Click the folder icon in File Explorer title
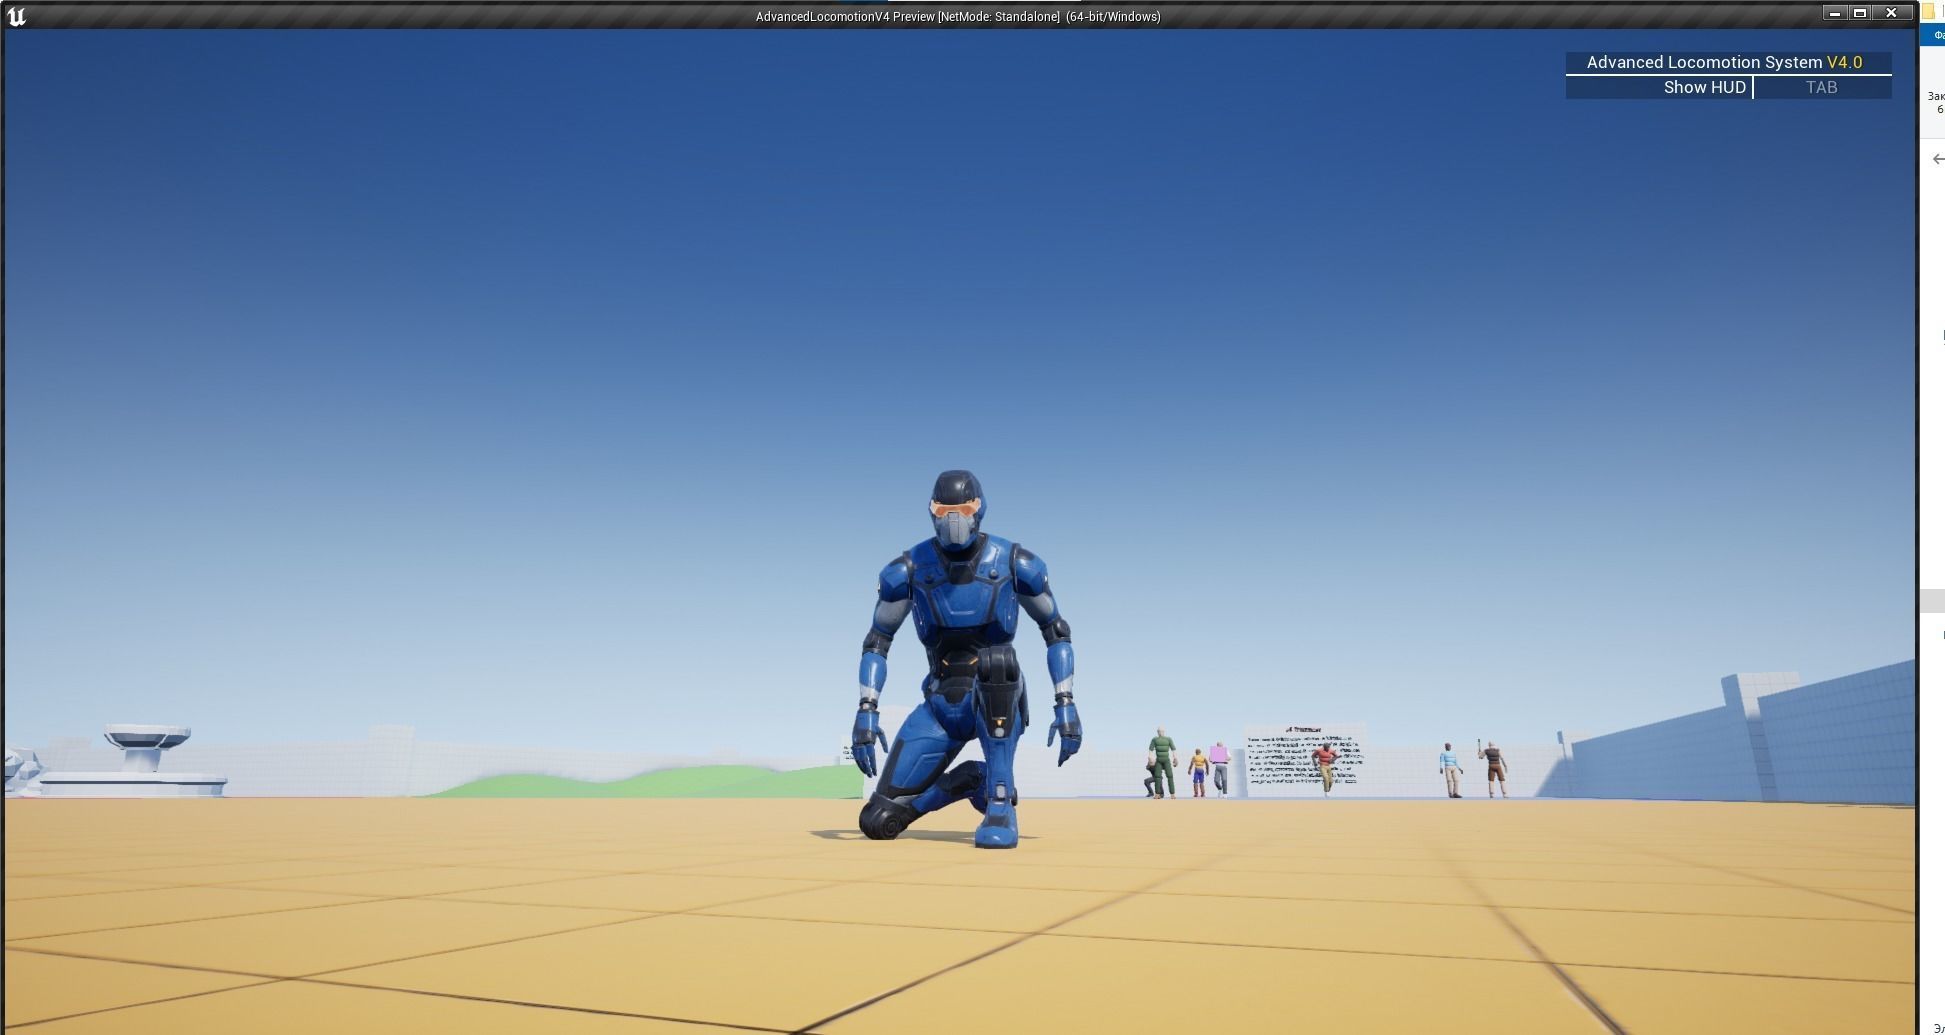1945x1035 pixels. tap(1928, 11)
